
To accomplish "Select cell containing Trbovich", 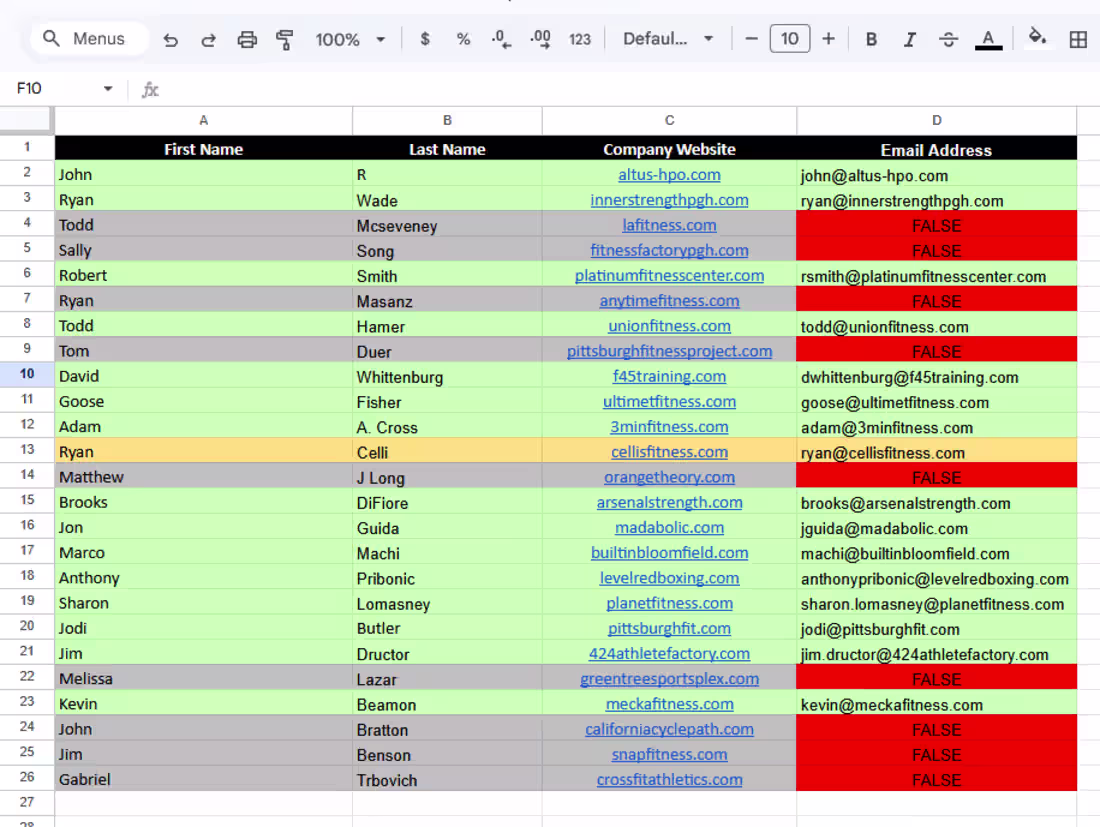I will (x=447, y=780).
